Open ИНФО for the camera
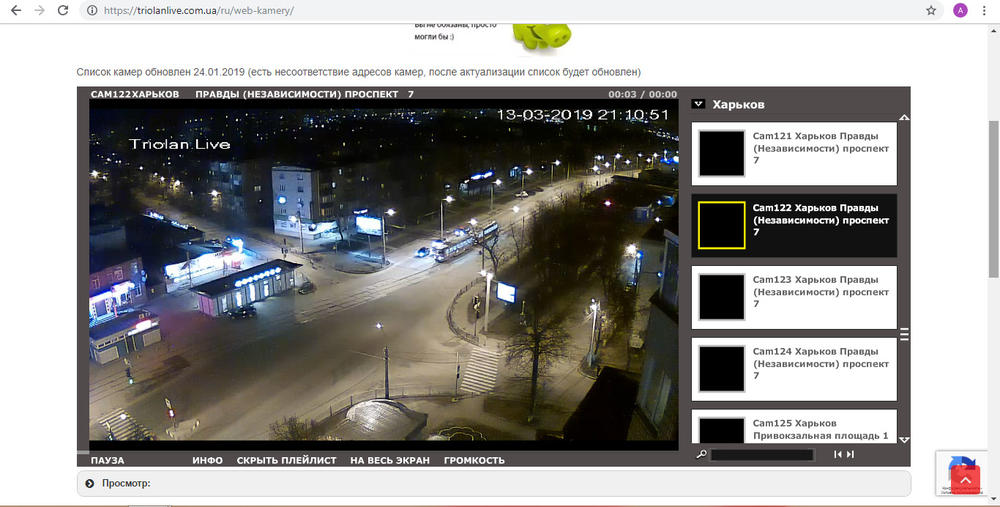 [207, 460]
